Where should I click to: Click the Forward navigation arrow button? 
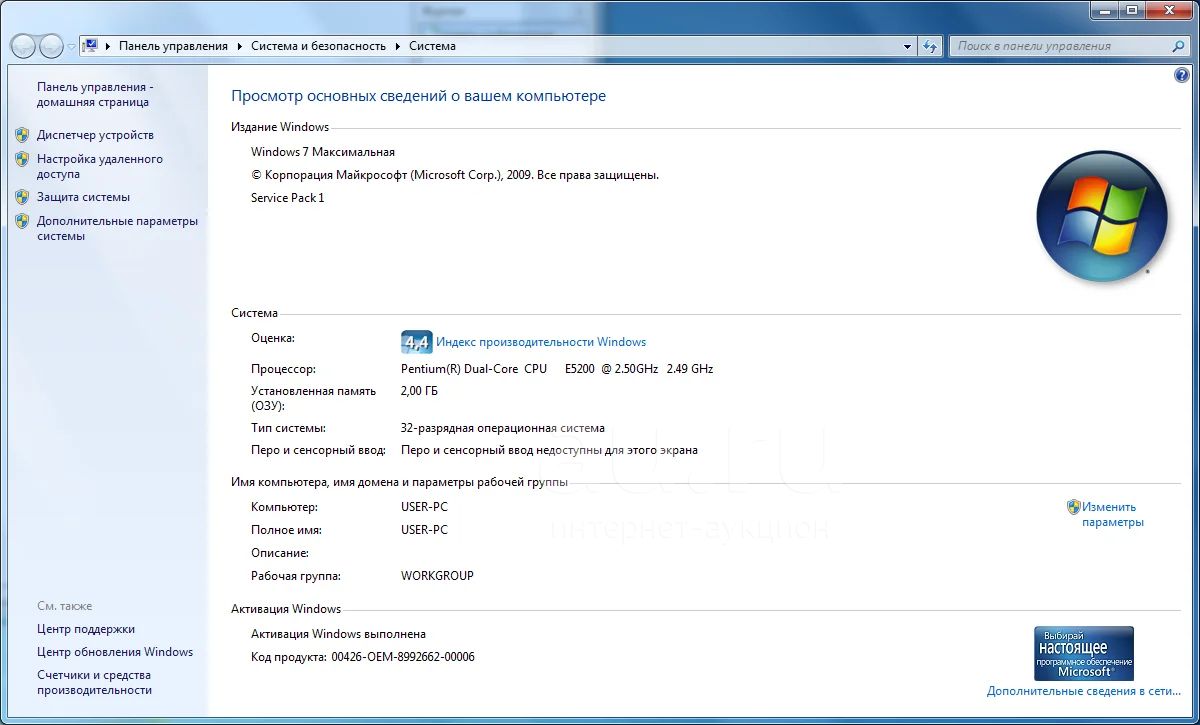(51, 46)
